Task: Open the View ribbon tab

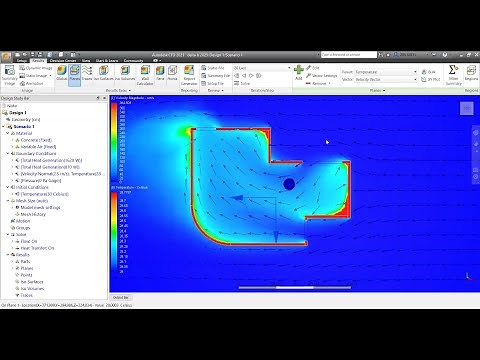Action: (86, 61)
